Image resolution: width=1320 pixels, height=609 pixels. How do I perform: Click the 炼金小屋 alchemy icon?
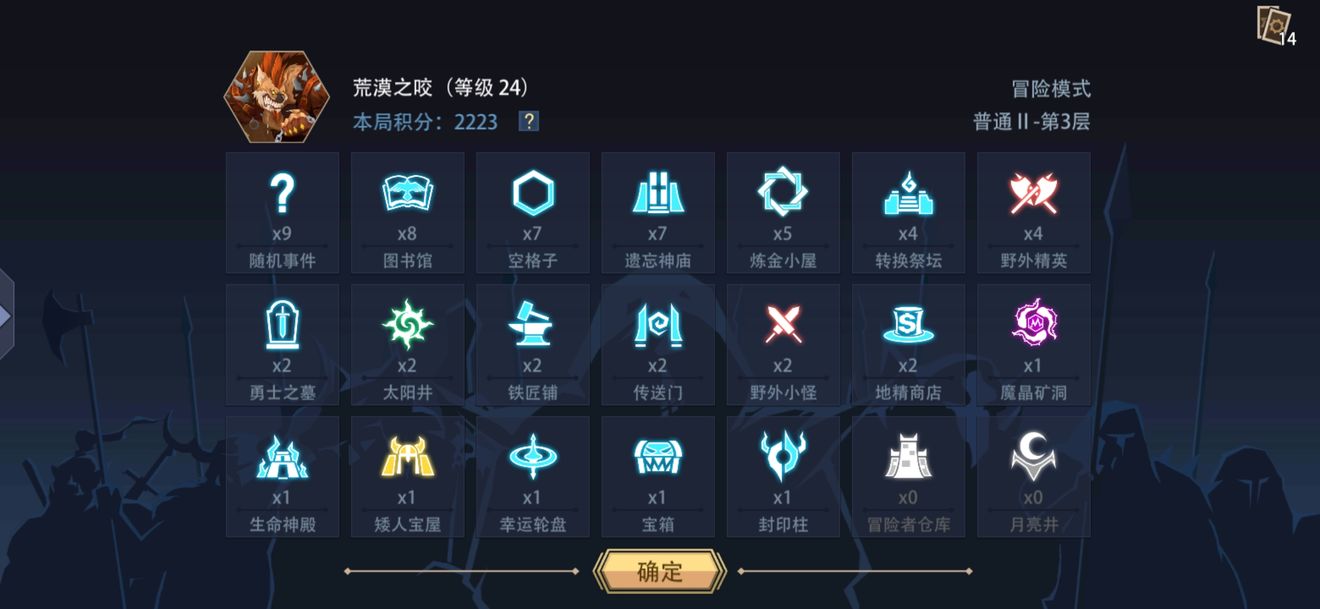pos(783,193)
